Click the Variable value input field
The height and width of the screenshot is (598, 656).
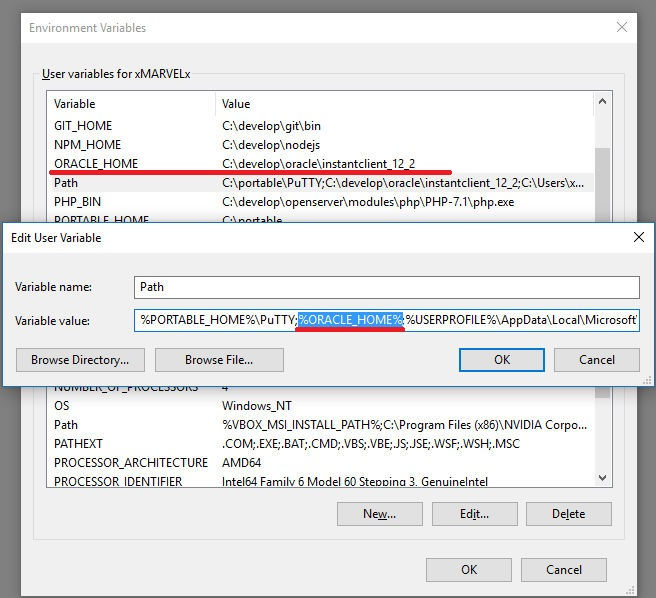click(386, 320)
